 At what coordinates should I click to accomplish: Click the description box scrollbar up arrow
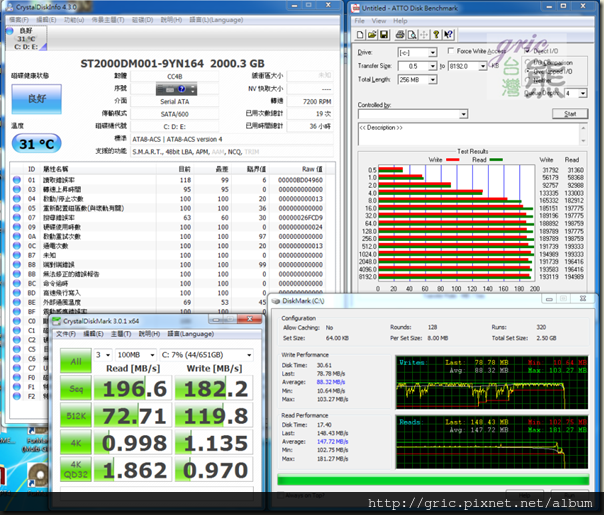(x=583, y=127)
